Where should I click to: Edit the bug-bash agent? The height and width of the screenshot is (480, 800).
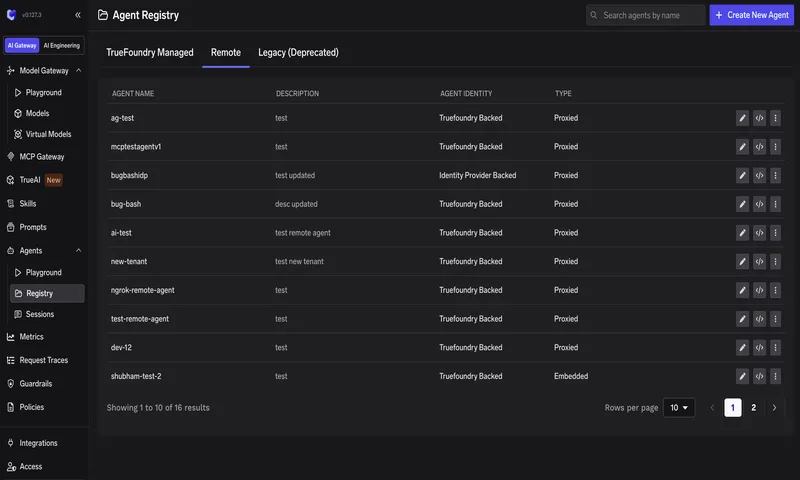tap(742, 204)
